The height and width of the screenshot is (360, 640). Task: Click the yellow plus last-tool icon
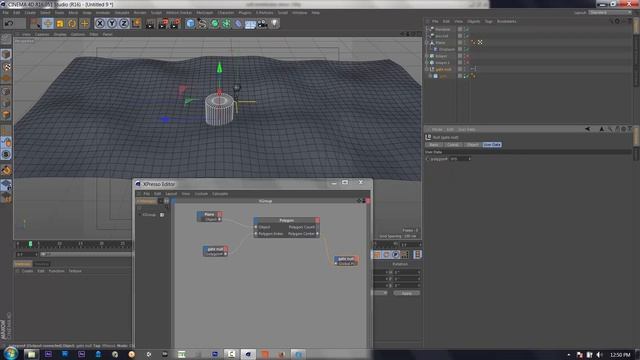(x=84, y=24)
